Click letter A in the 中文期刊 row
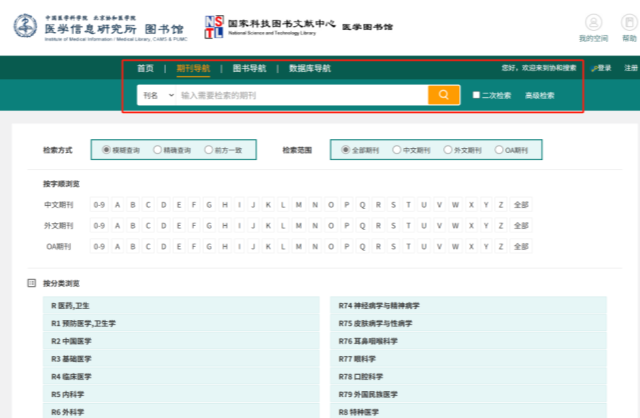Image resolution: width=640 pixels, height=418 pixels. point(118,204)
